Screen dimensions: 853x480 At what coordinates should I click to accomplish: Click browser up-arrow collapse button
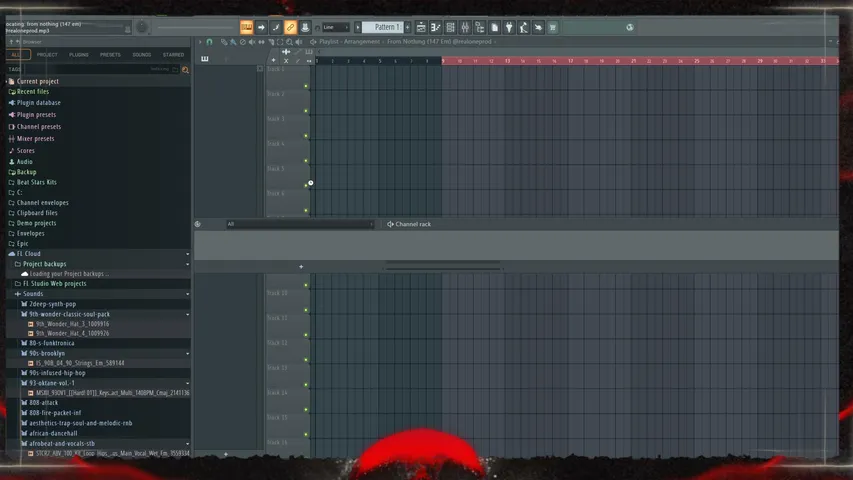coord(10,42)
